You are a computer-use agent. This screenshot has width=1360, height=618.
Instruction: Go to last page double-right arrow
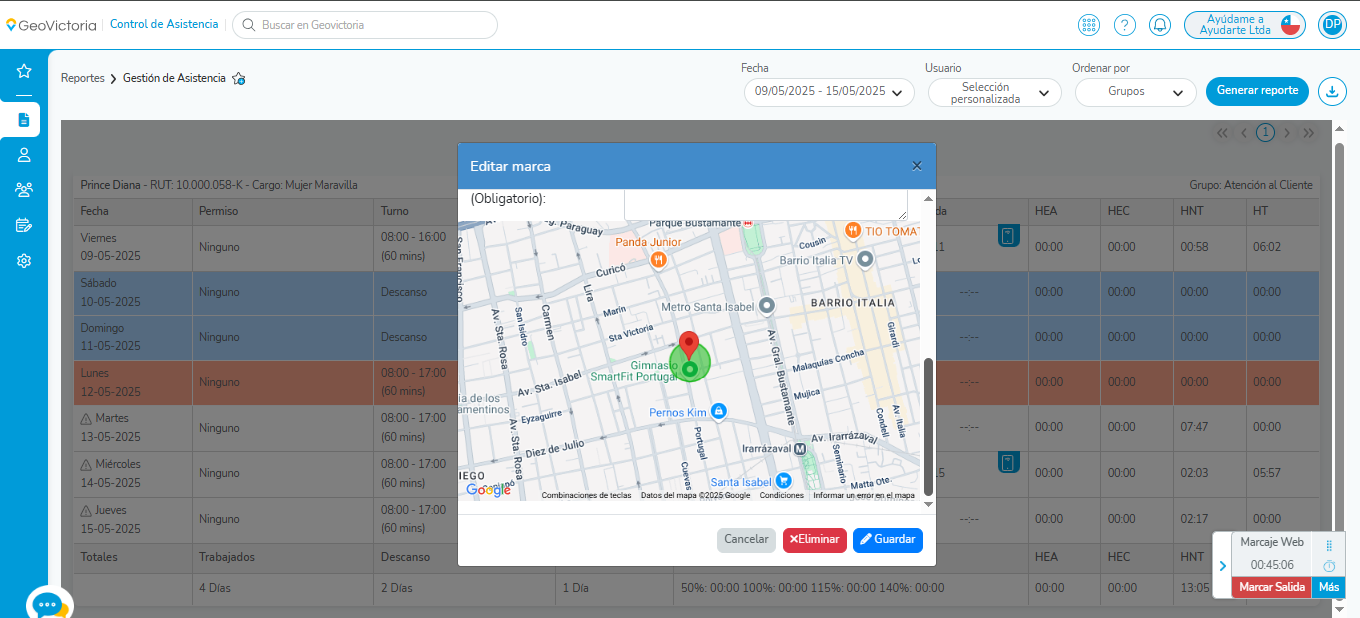1308,133
